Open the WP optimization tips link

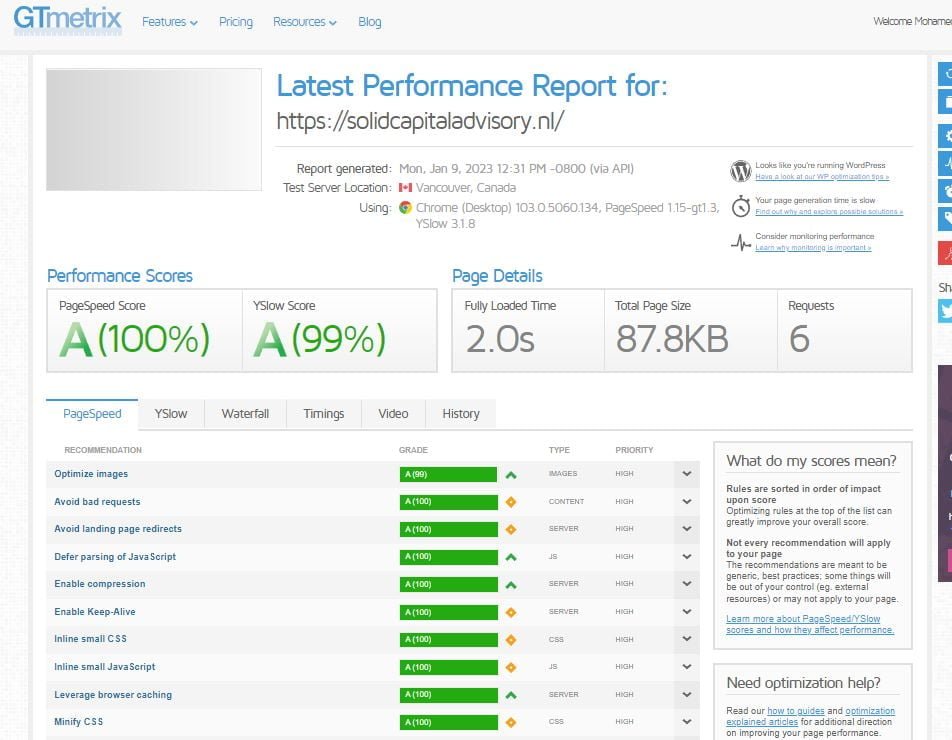click(x=821, y=177)
